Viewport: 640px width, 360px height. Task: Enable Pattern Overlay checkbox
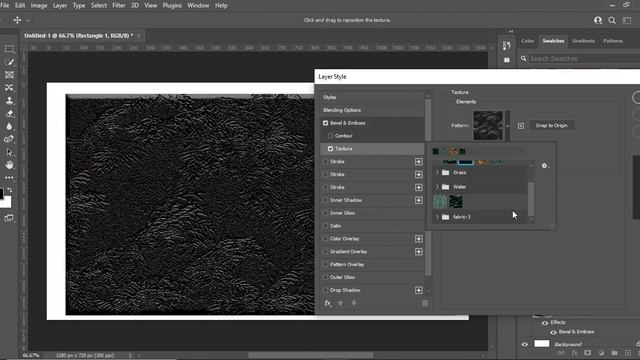click(325, 264)
